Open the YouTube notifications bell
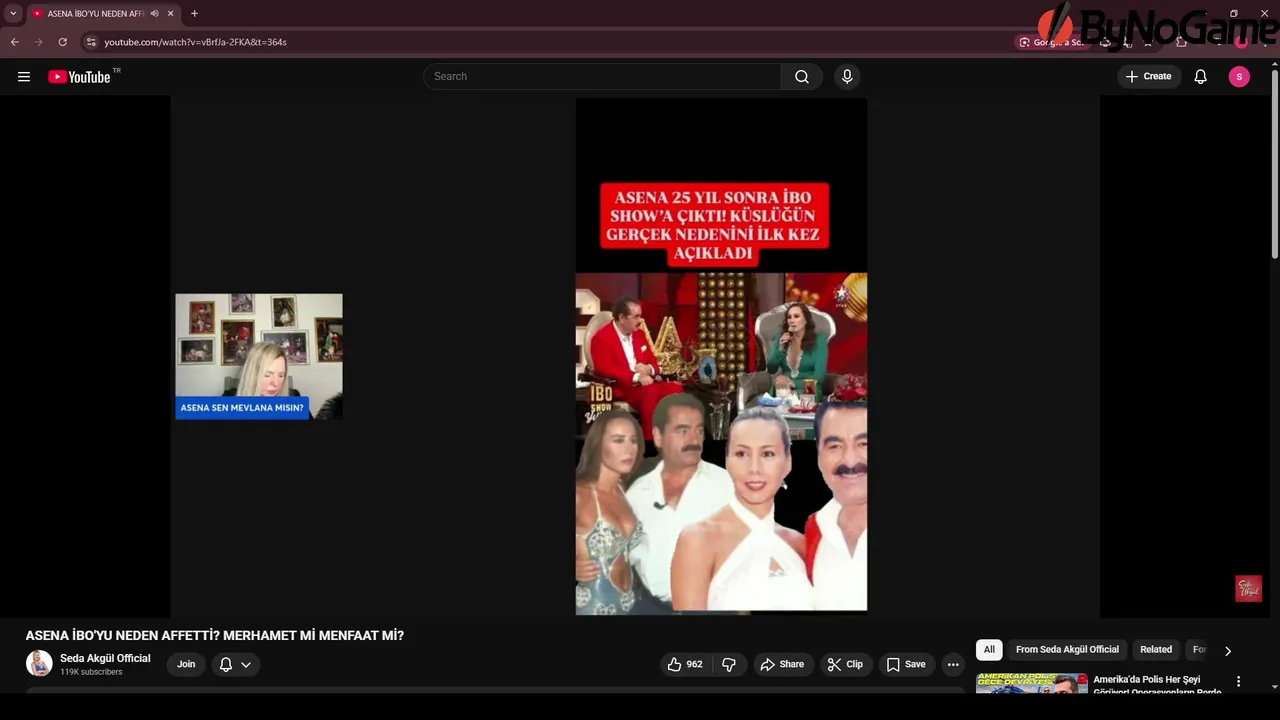1280x720 pixels. (1201, 77)
